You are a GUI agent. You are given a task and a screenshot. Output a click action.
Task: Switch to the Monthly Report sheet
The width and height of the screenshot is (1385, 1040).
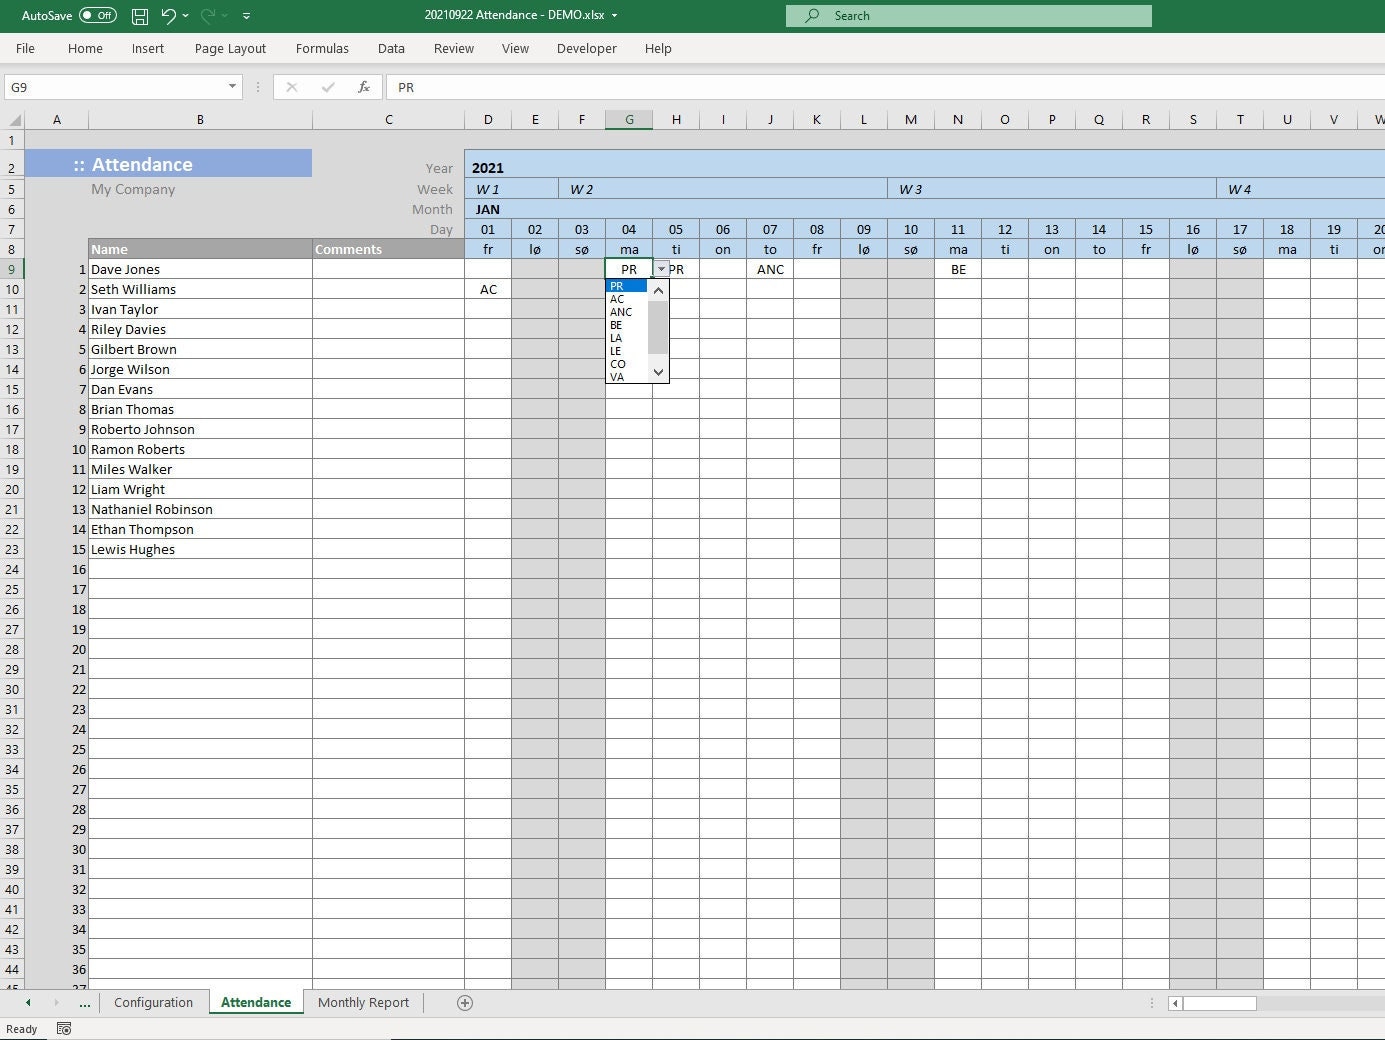pyautogui.click(x=362, y=1002)
